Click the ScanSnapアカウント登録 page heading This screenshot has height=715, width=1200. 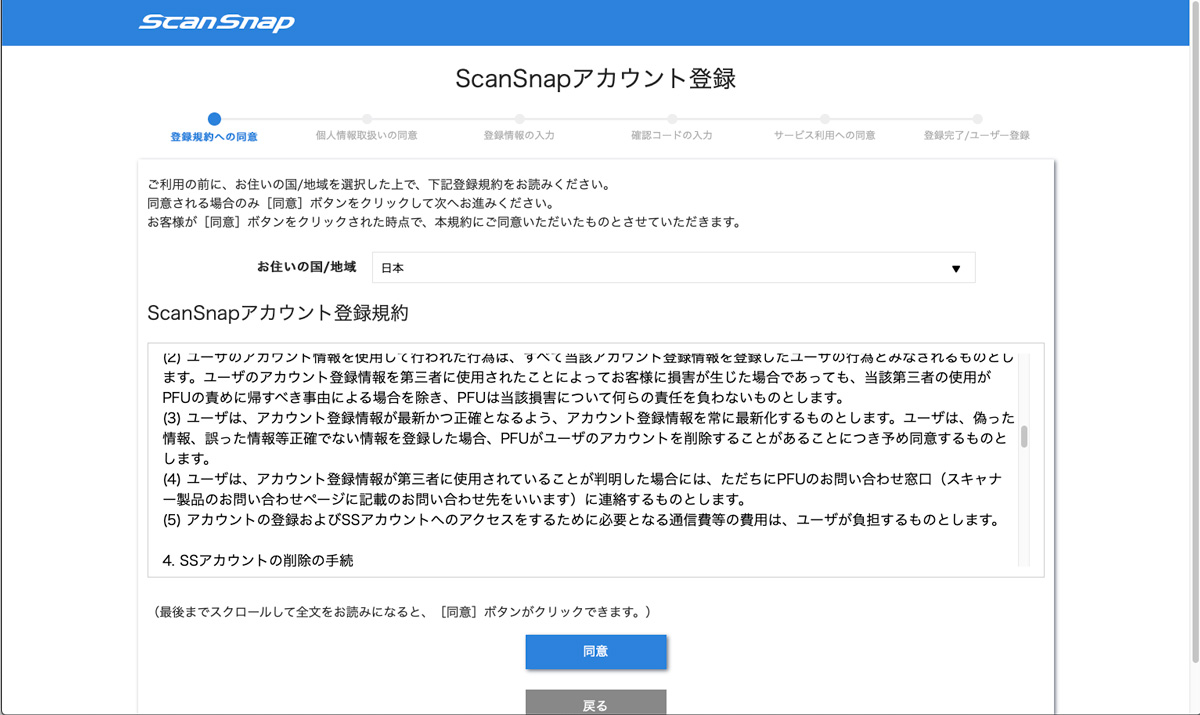click(x=596, y=79)
